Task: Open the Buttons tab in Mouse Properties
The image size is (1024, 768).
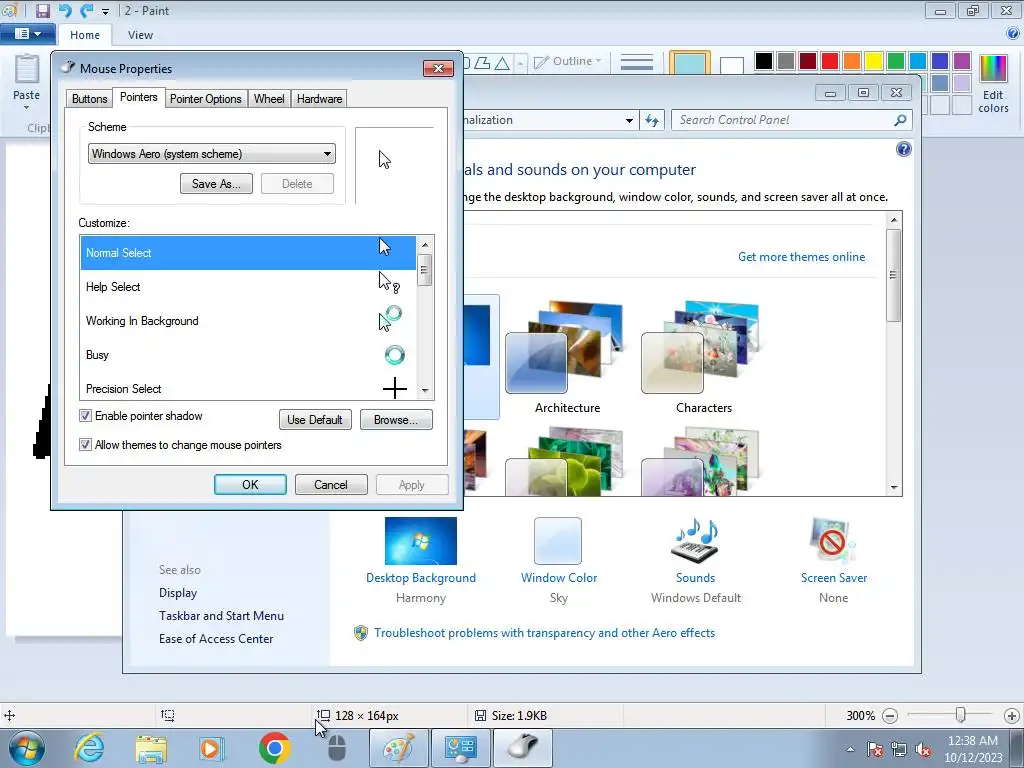Action: [89, 99]
